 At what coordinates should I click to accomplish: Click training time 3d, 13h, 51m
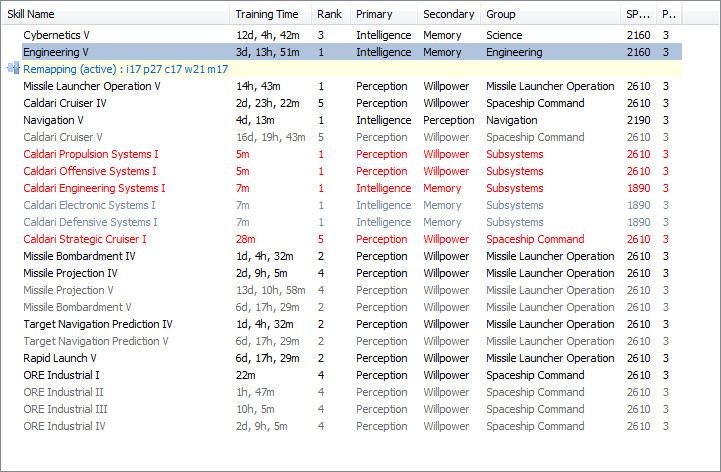(x=268, y=52)
